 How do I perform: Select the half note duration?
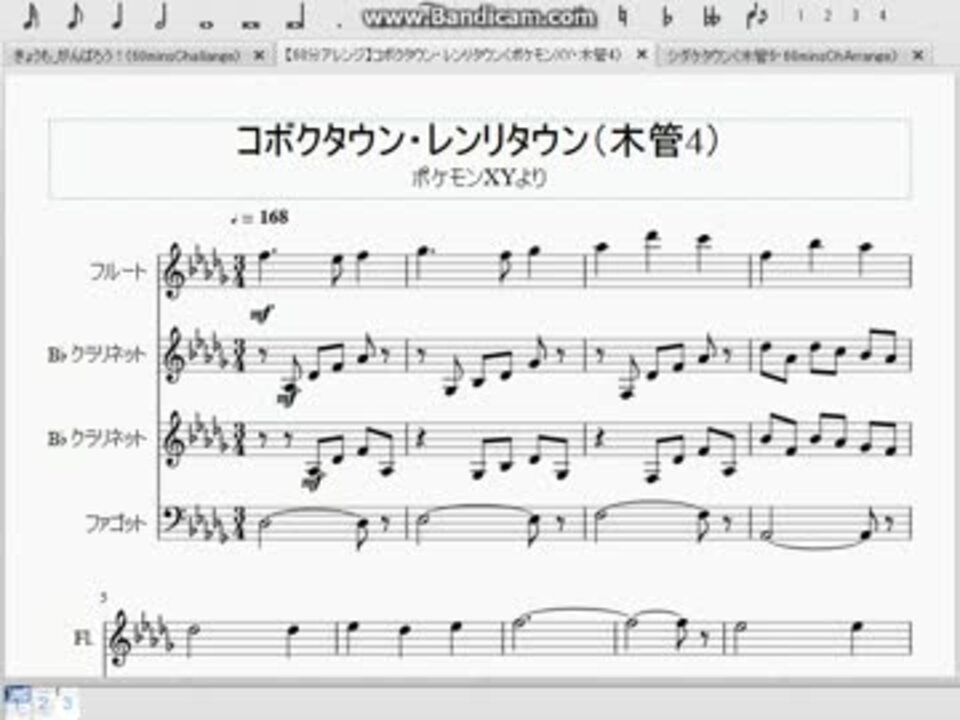(162, 17)
